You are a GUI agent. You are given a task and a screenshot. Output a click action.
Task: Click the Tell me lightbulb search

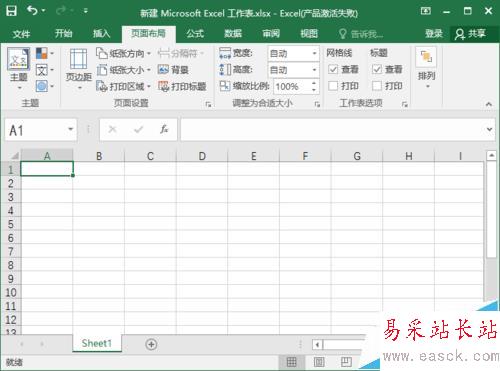361,34
